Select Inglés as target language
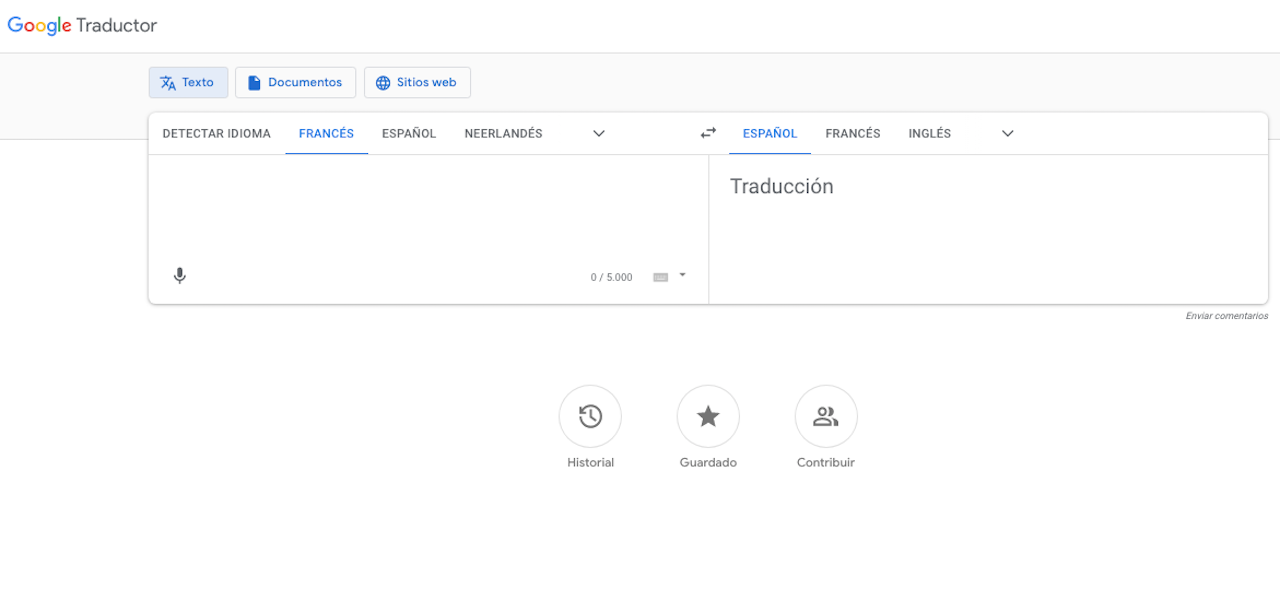Screen dimensions: 1280x589 tap(930, 133)
